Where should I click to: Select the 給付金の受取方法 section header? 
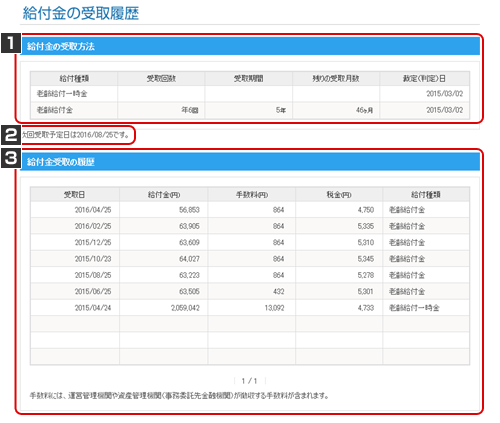tap(250, 46)
